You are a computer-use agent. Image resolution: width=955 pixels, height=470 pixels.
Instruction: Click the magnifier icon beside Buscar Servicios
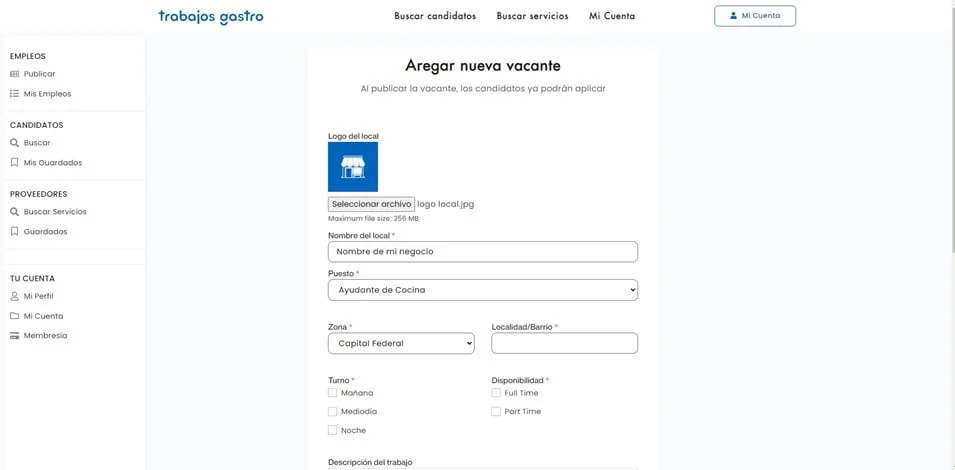(15, 212)
